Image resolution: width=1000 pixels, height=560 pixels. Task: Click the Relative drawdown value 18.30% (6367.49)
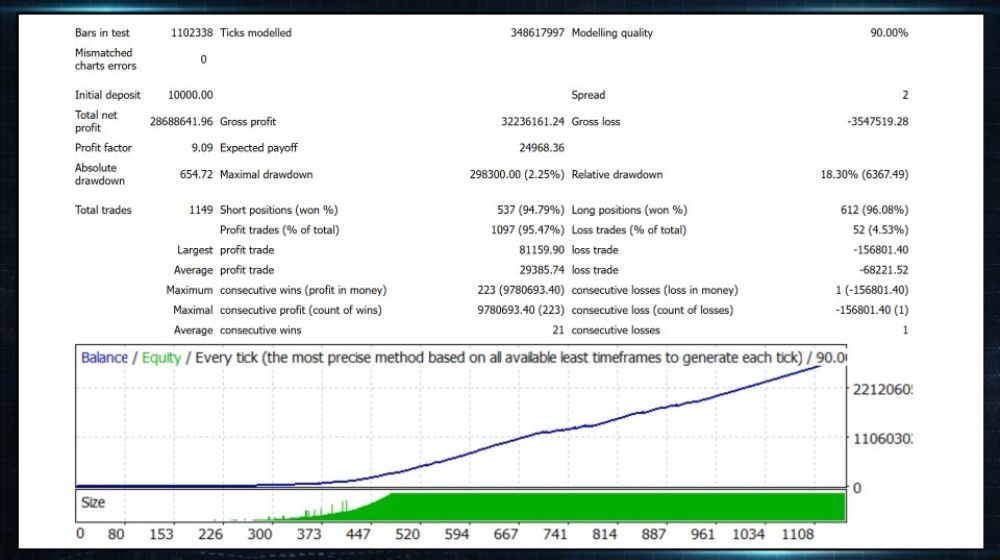pyautogui.click(x=864, y=174)
